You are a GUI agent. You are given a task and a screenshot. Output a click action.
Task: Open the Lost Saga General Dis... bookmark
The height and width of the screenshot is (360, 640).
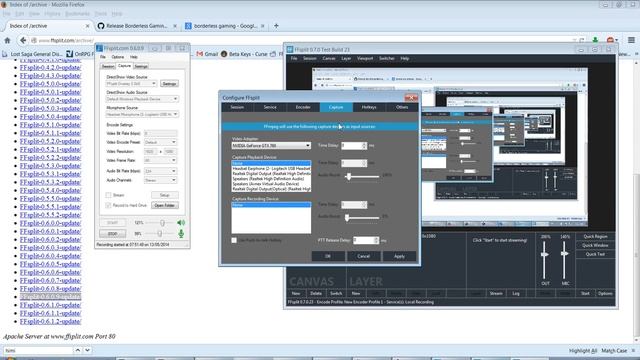click(x=32, y=54)
